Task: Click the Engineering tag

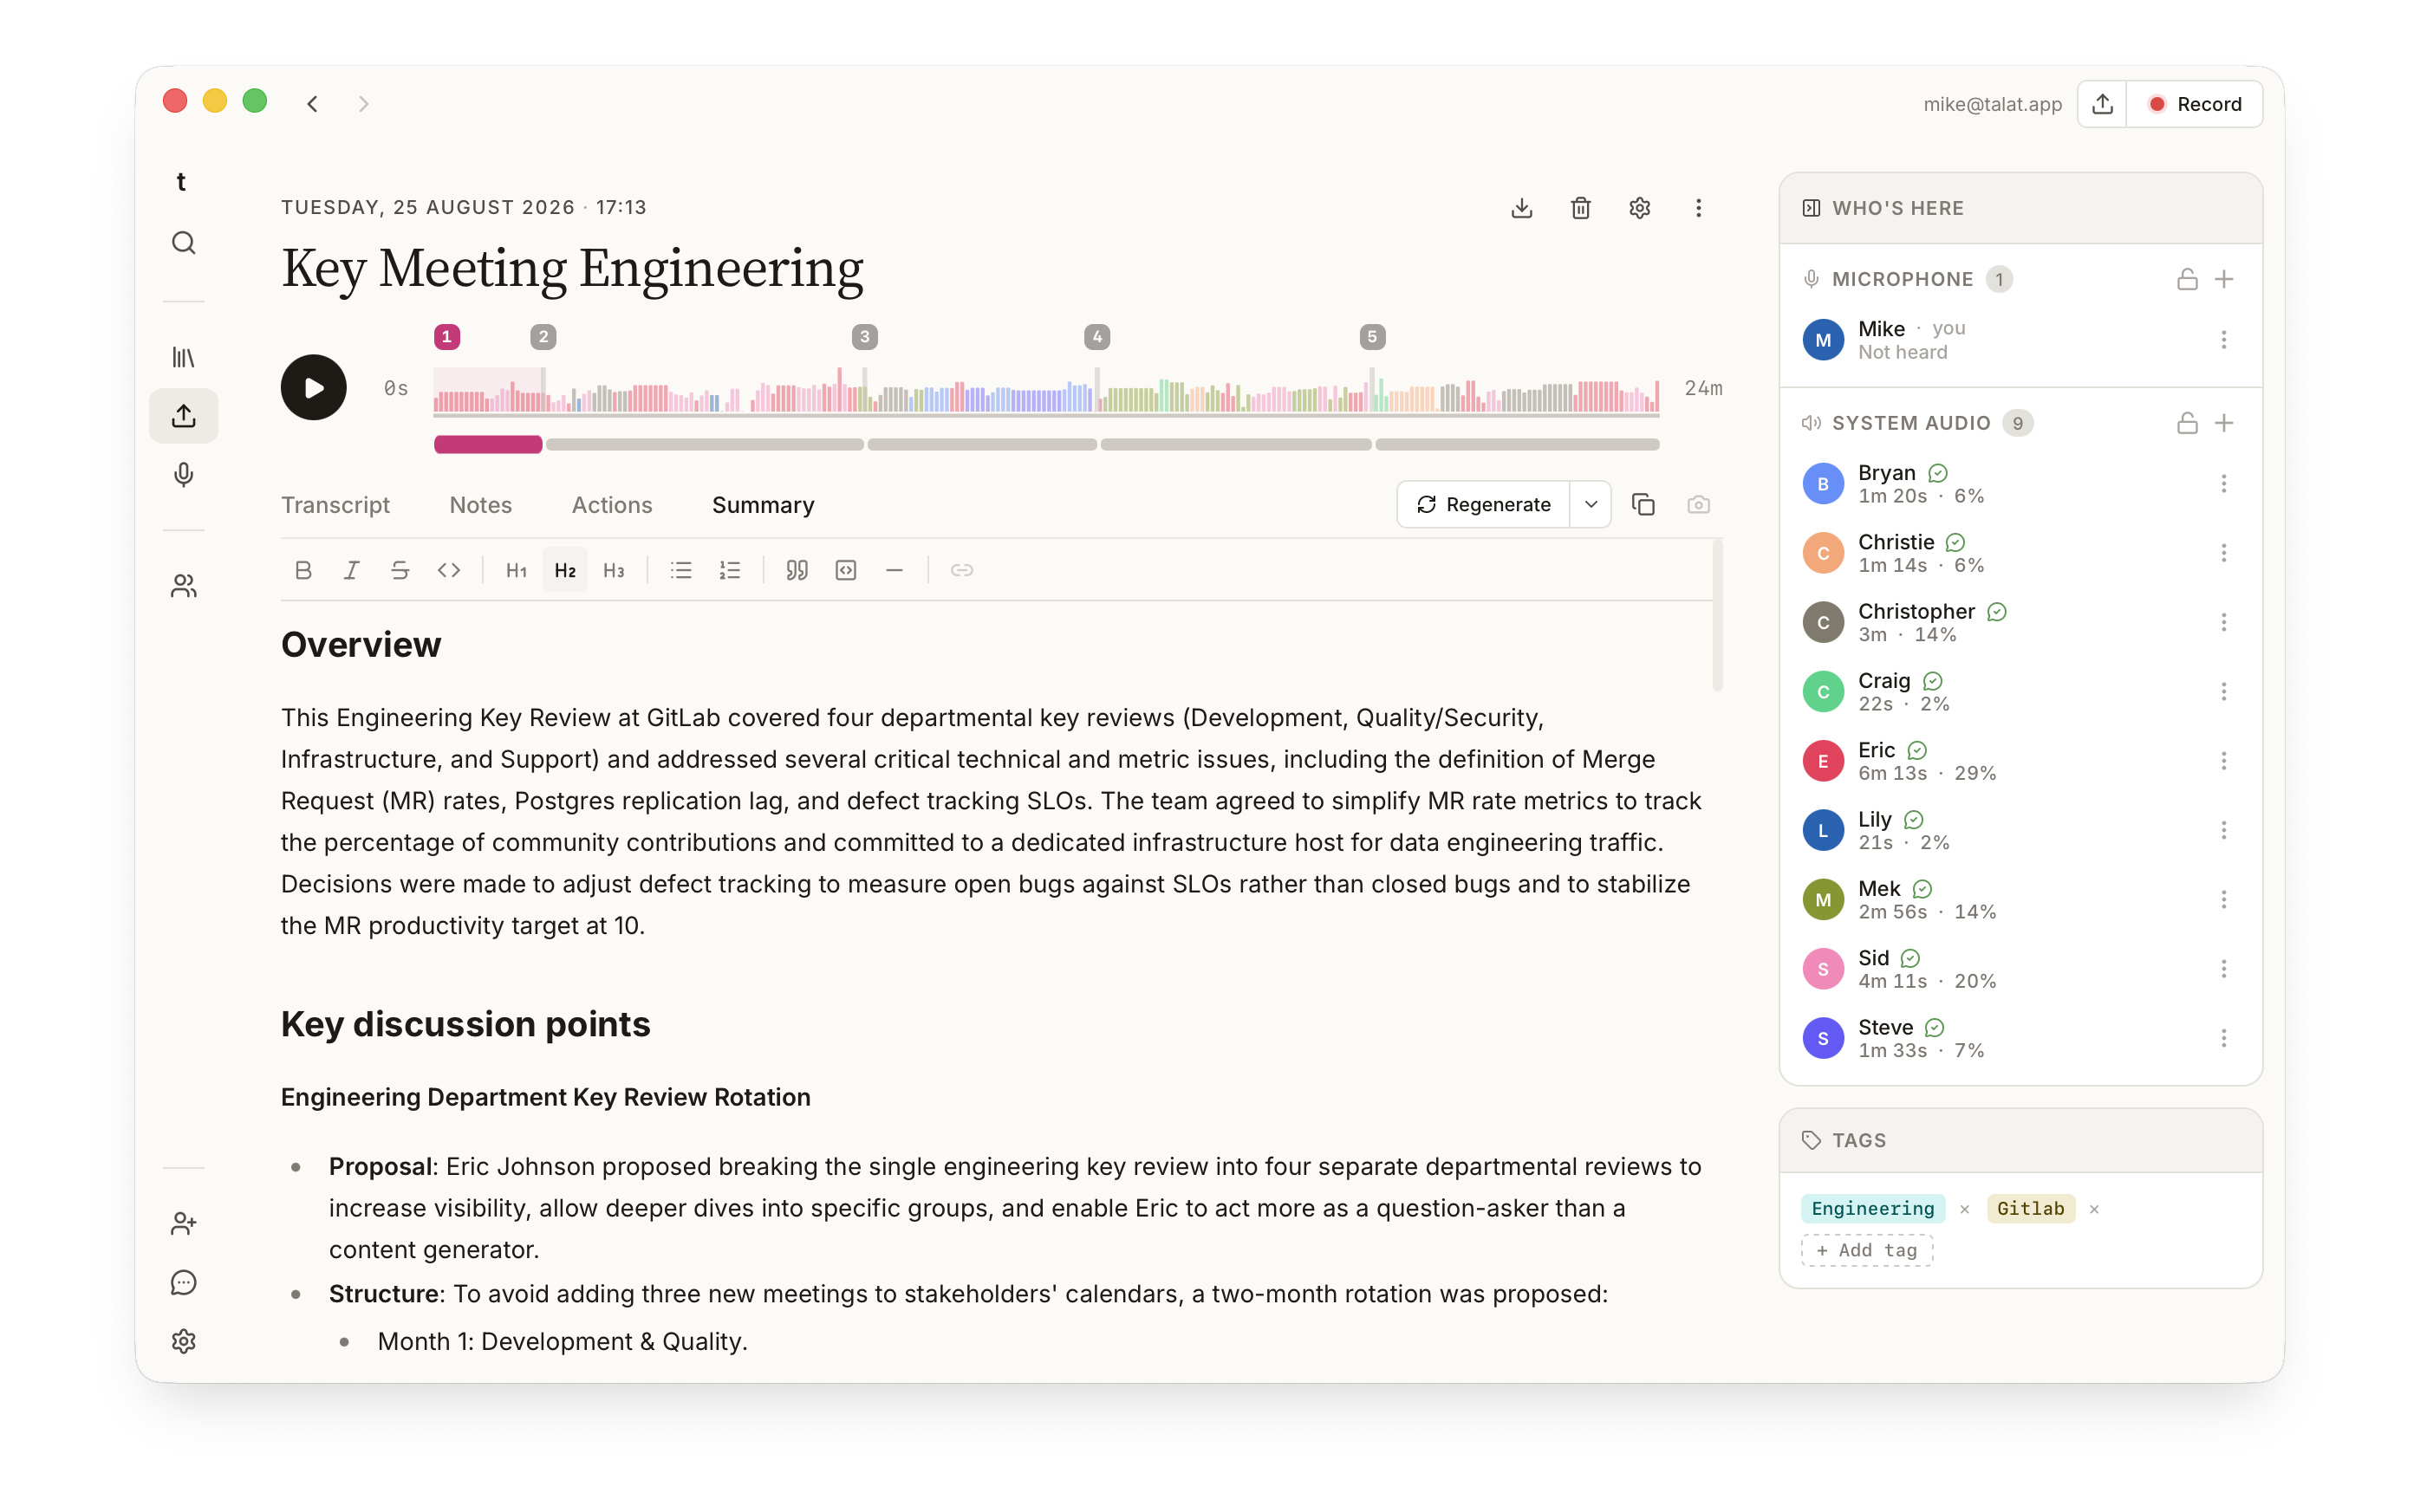Action: [1873, 1209]
